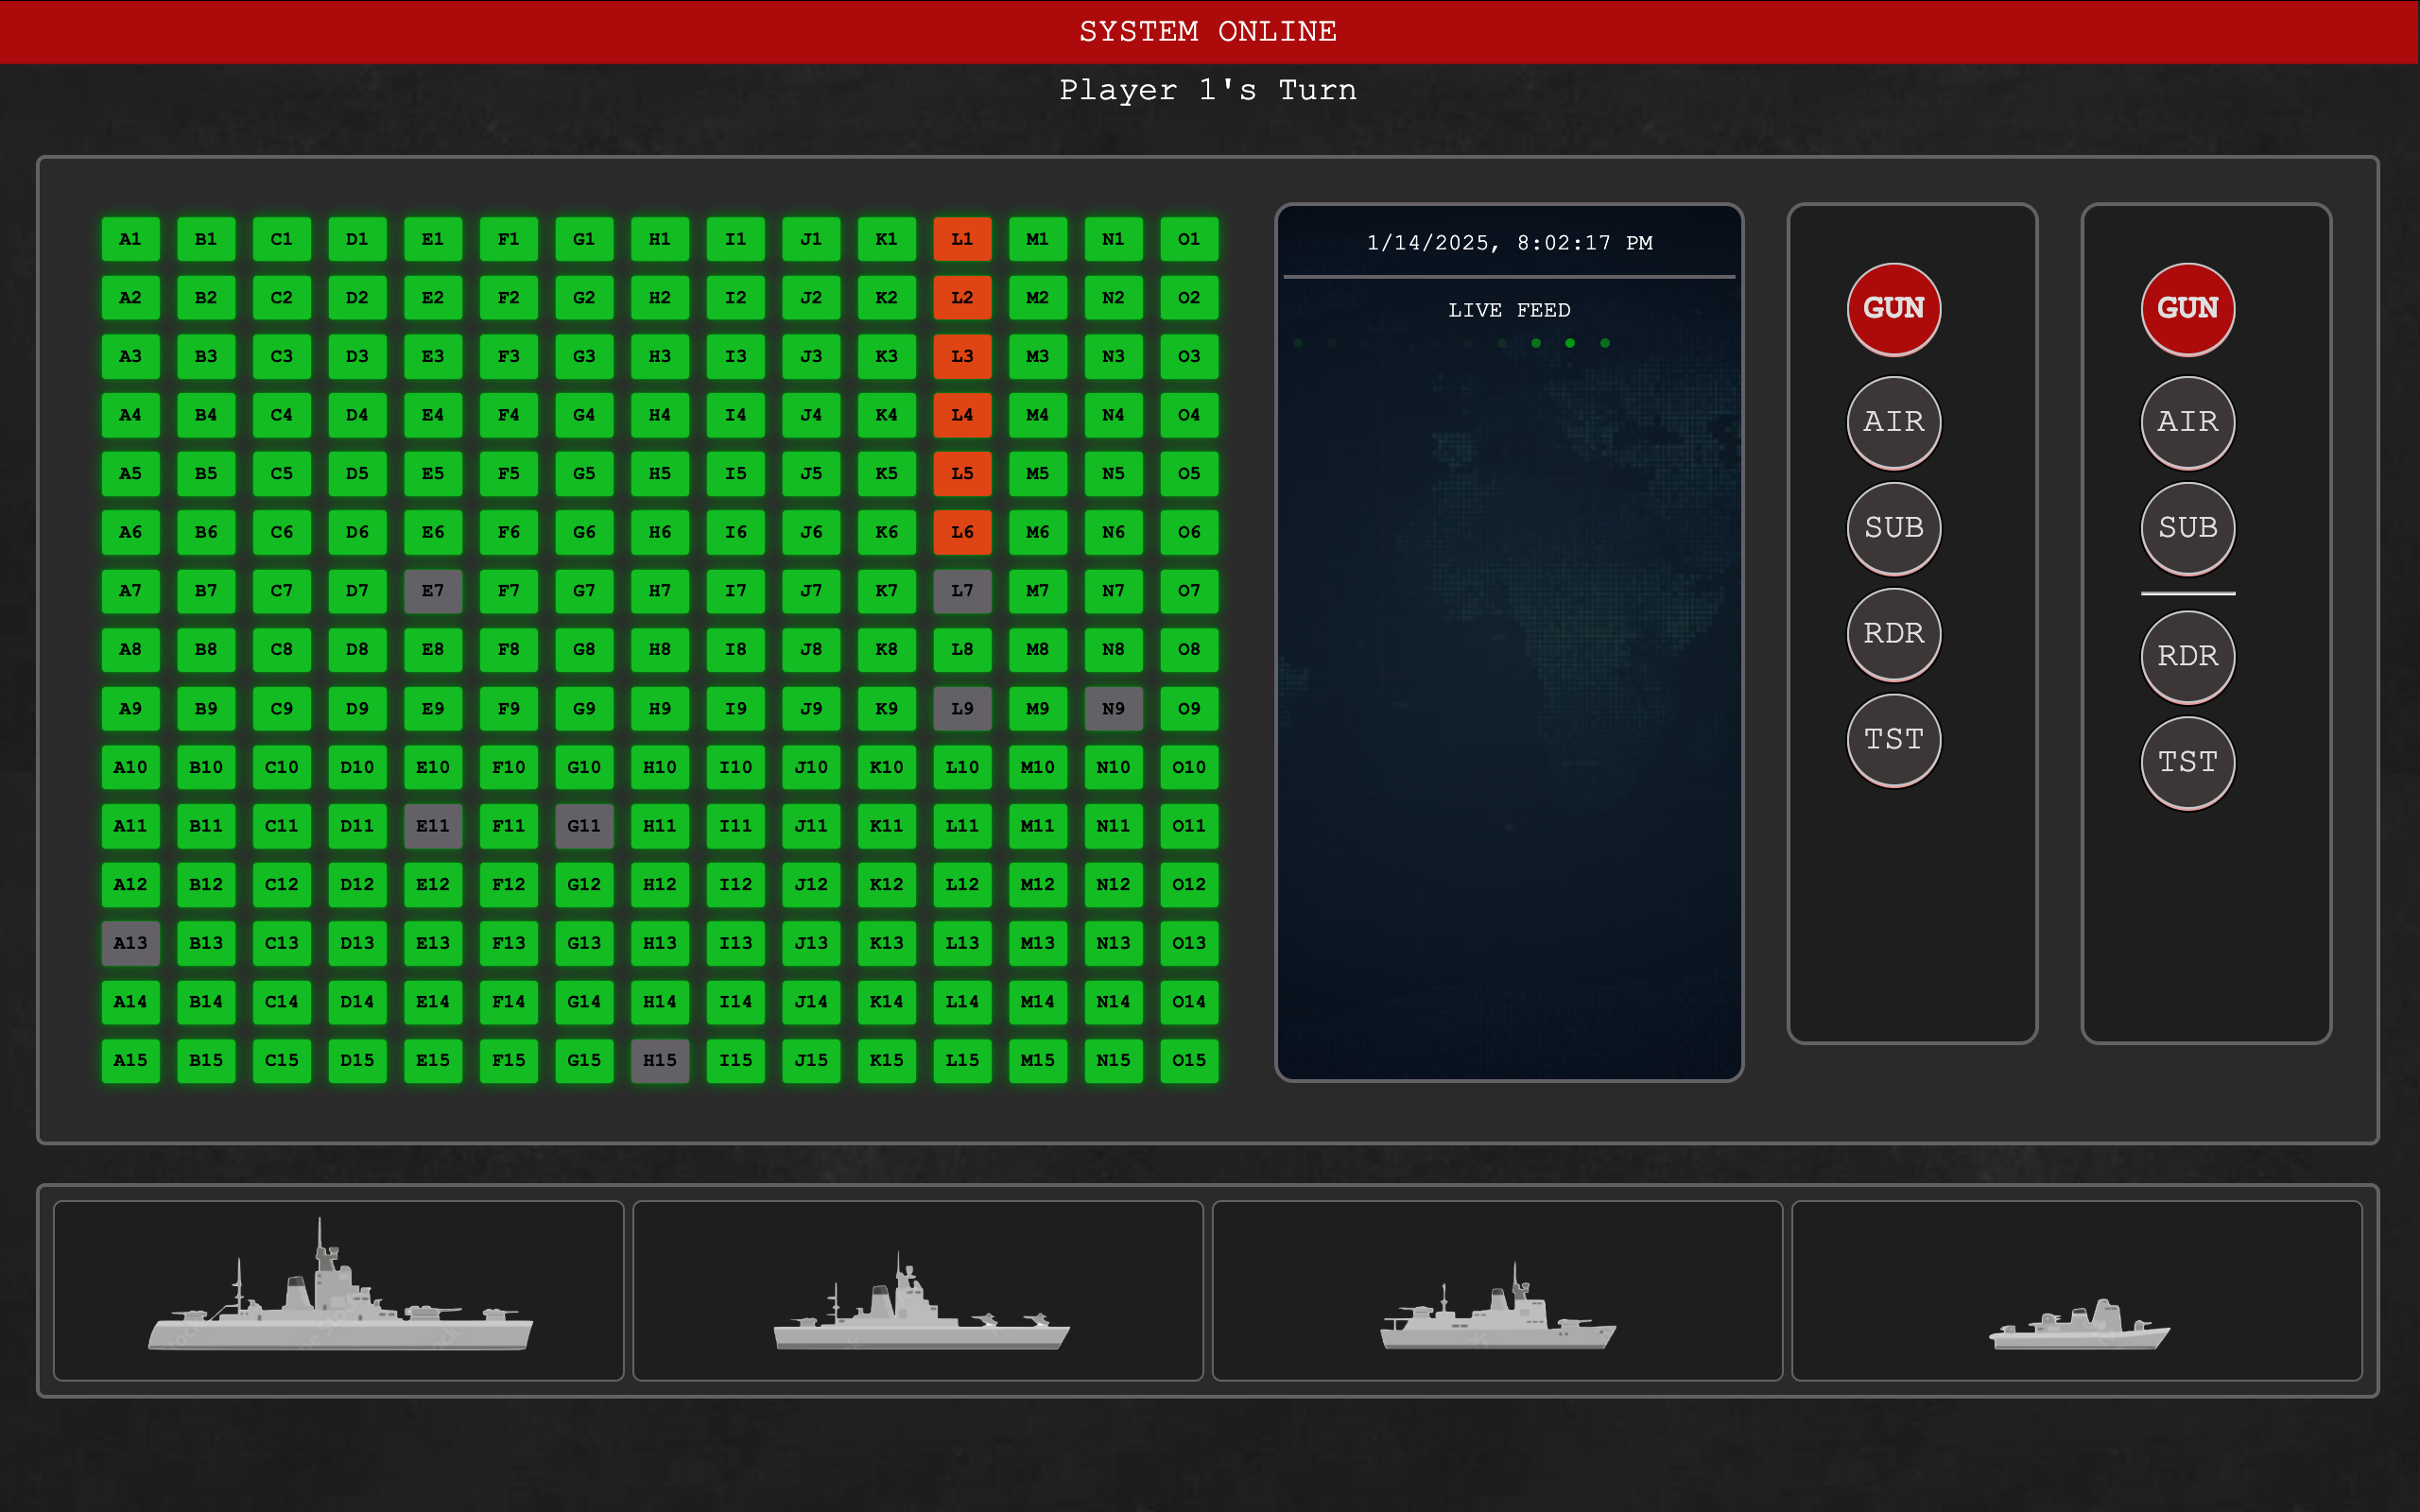Screen dimensions: 2420x1512
Task: Activate RDR radar in the left panel
Action: (1894, 634)
